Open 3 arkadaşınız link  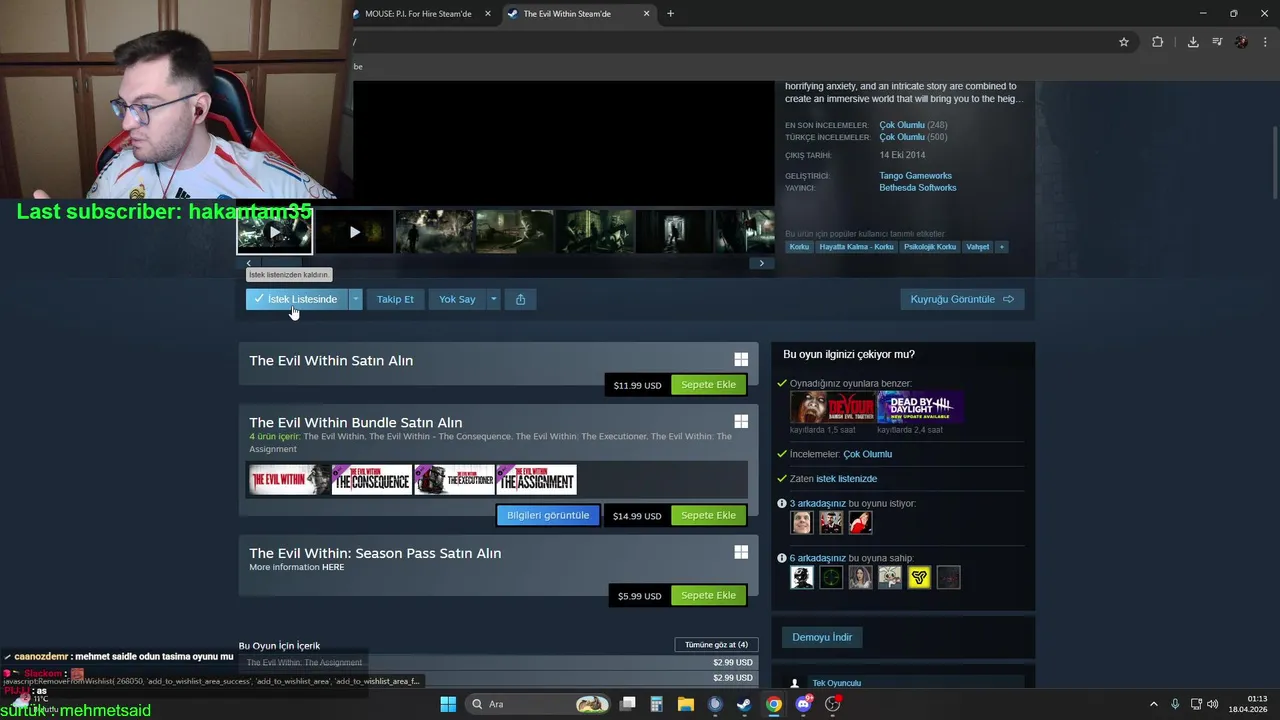[x=818, y=504]
